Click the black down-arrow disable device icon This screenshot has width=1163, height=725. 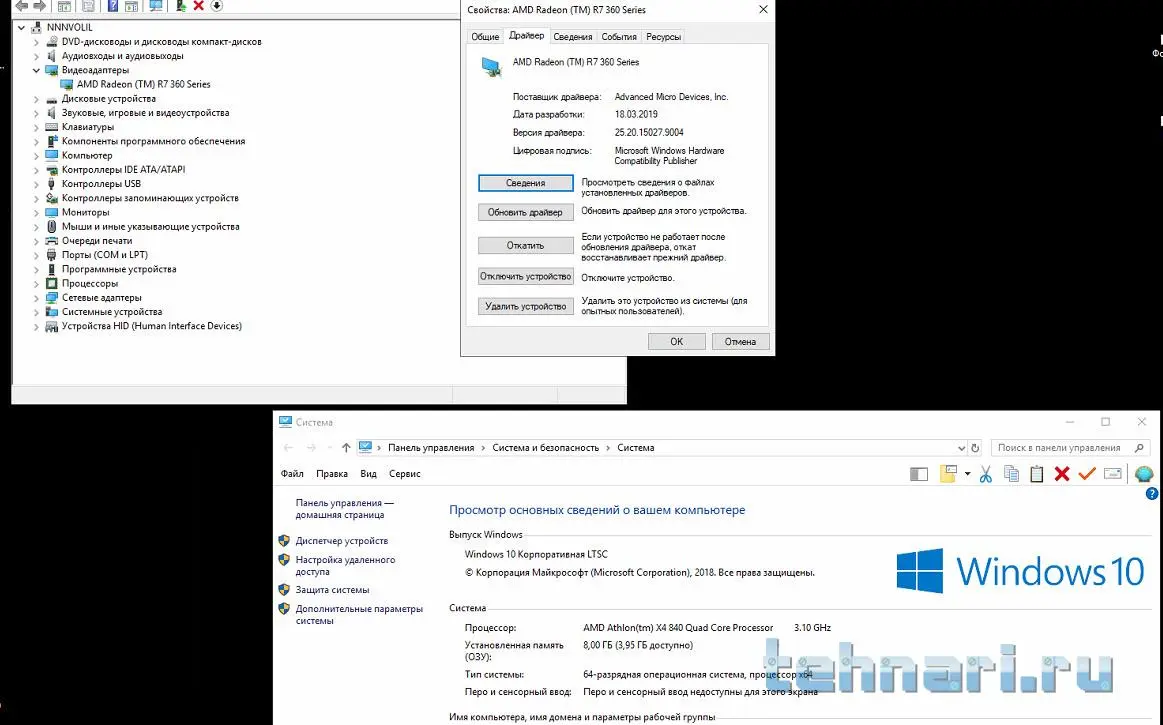click(217, 6)
